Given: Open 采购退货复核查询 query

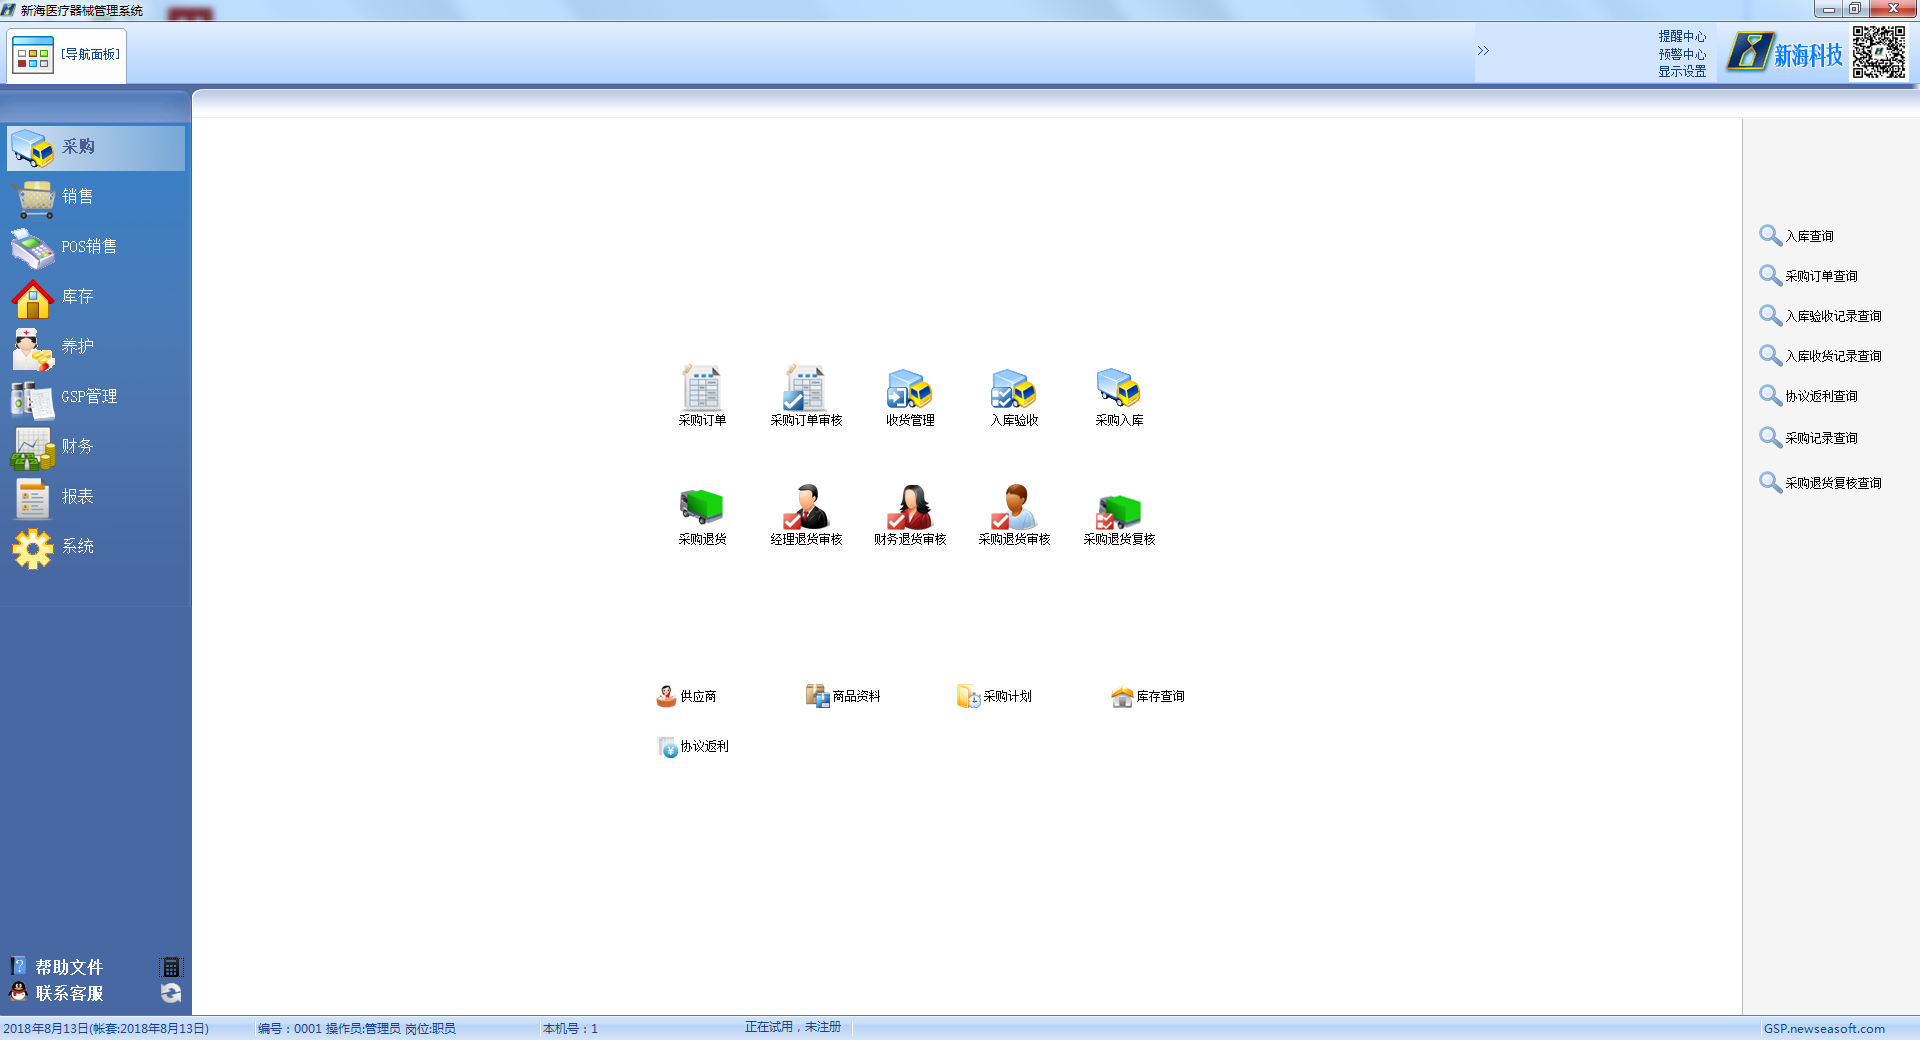Looking at the screenshot, I should pyautogui.click(x=1821, y=483).
